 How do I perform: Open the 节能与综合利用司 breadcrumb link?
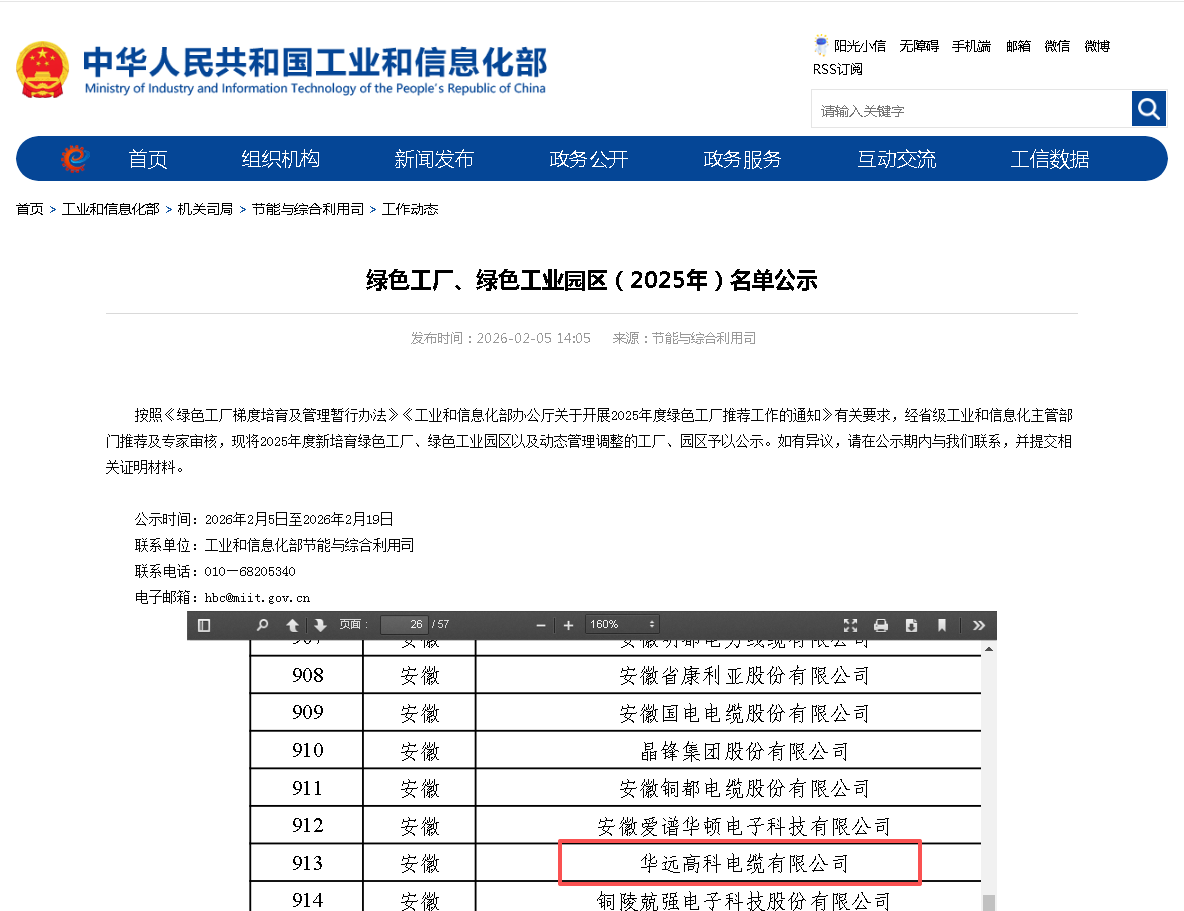point(308,209)
